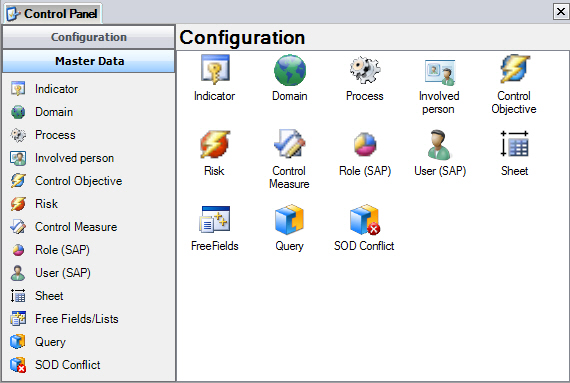Open the large SOD Conflict icon
The height and width of the screenshot is (383, 570).
365,219
